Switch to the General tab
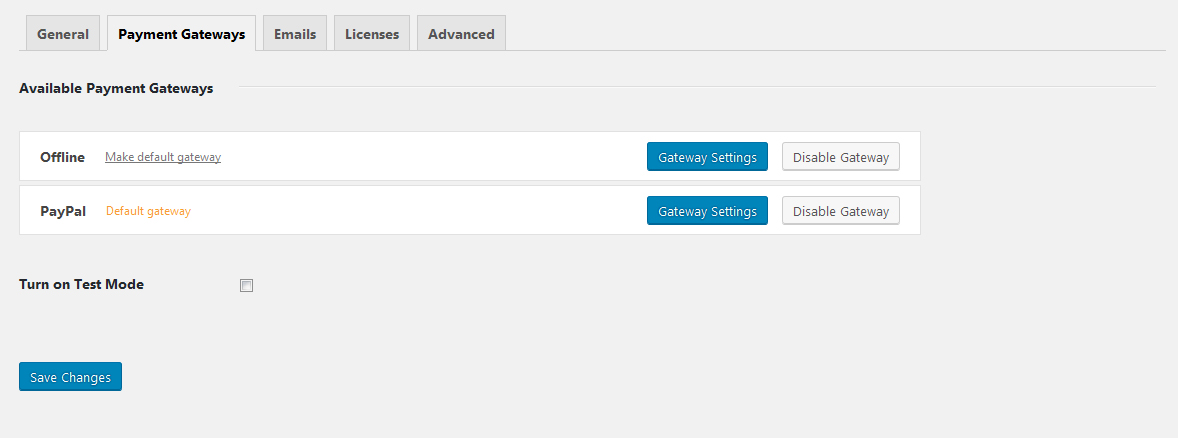1178x438 pixels. [x=63, y=34]
